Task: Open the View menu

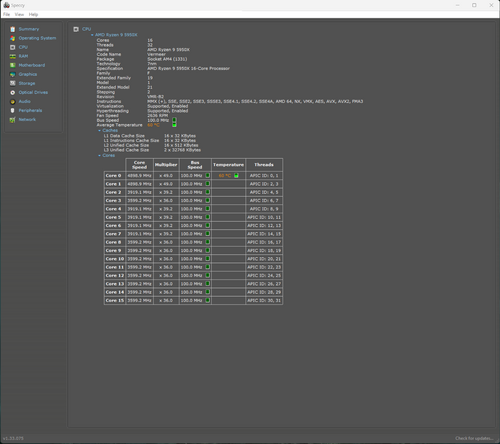Action: [x=19, y=15]
